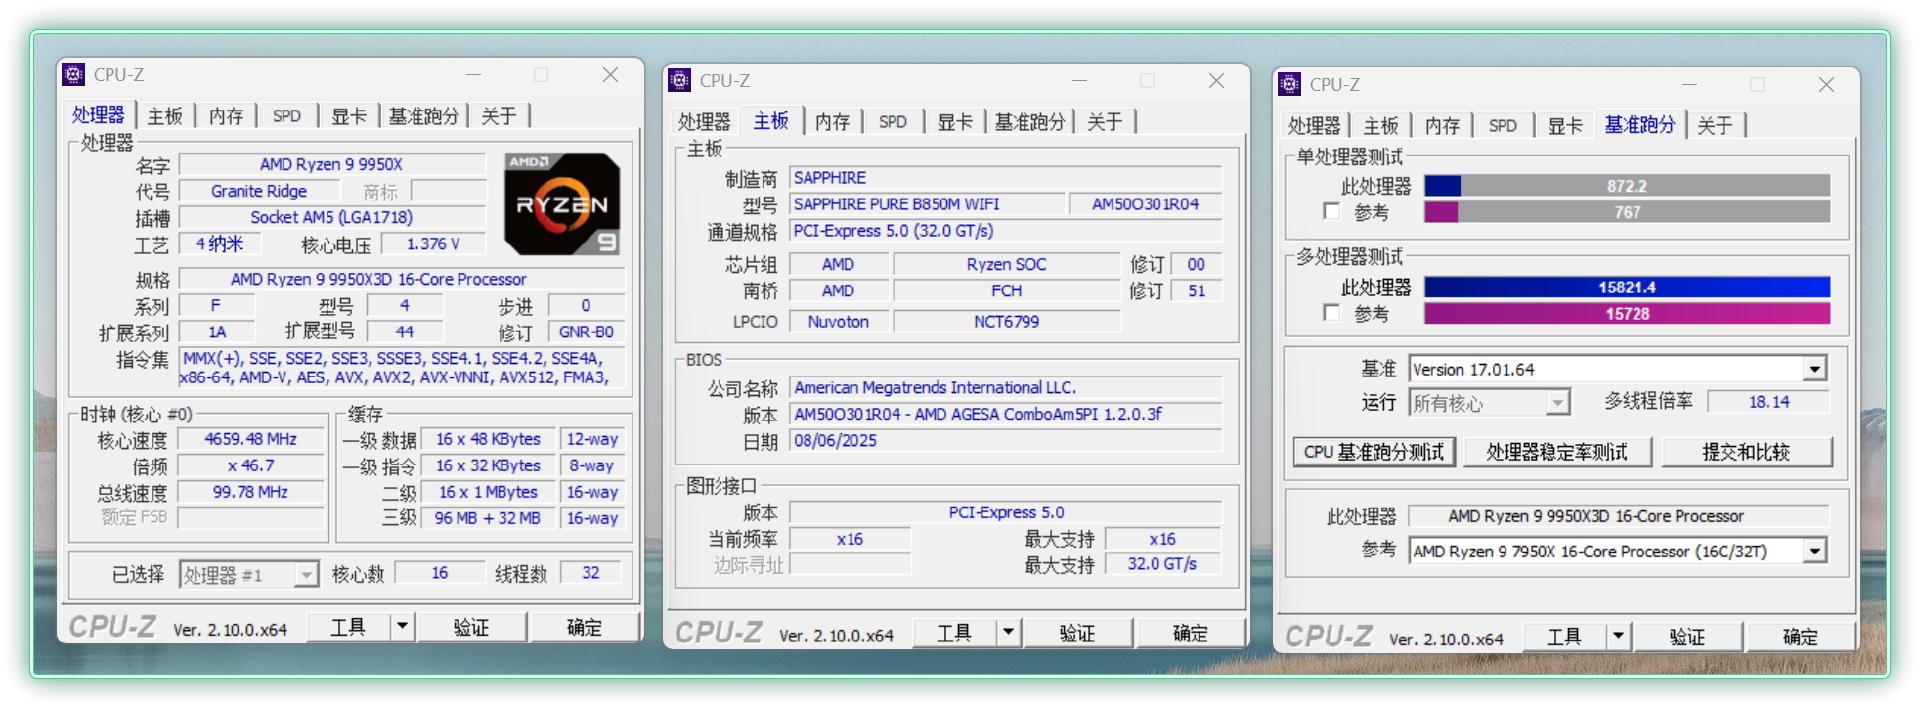The image size is (1920, 708).
Task: Click 确定 in the benchmark window
Action: pos(1800,637)
